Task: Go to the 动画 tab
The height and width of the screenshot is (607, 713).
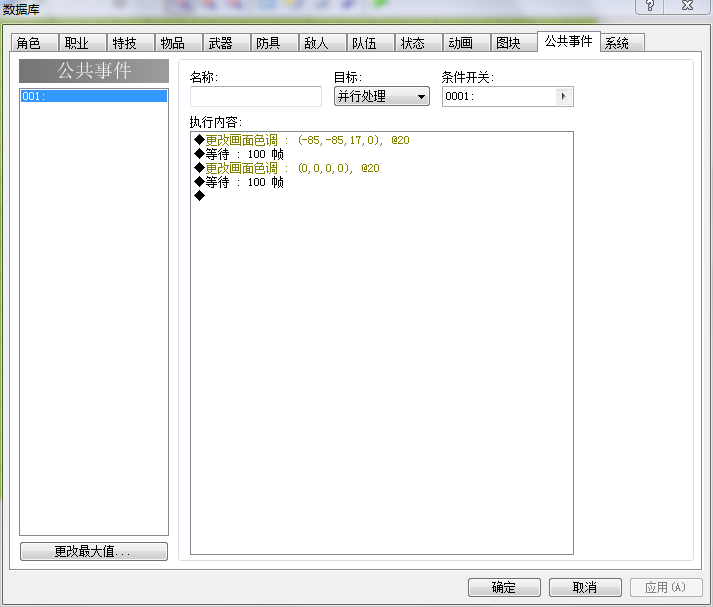Action: click(467, 43)
